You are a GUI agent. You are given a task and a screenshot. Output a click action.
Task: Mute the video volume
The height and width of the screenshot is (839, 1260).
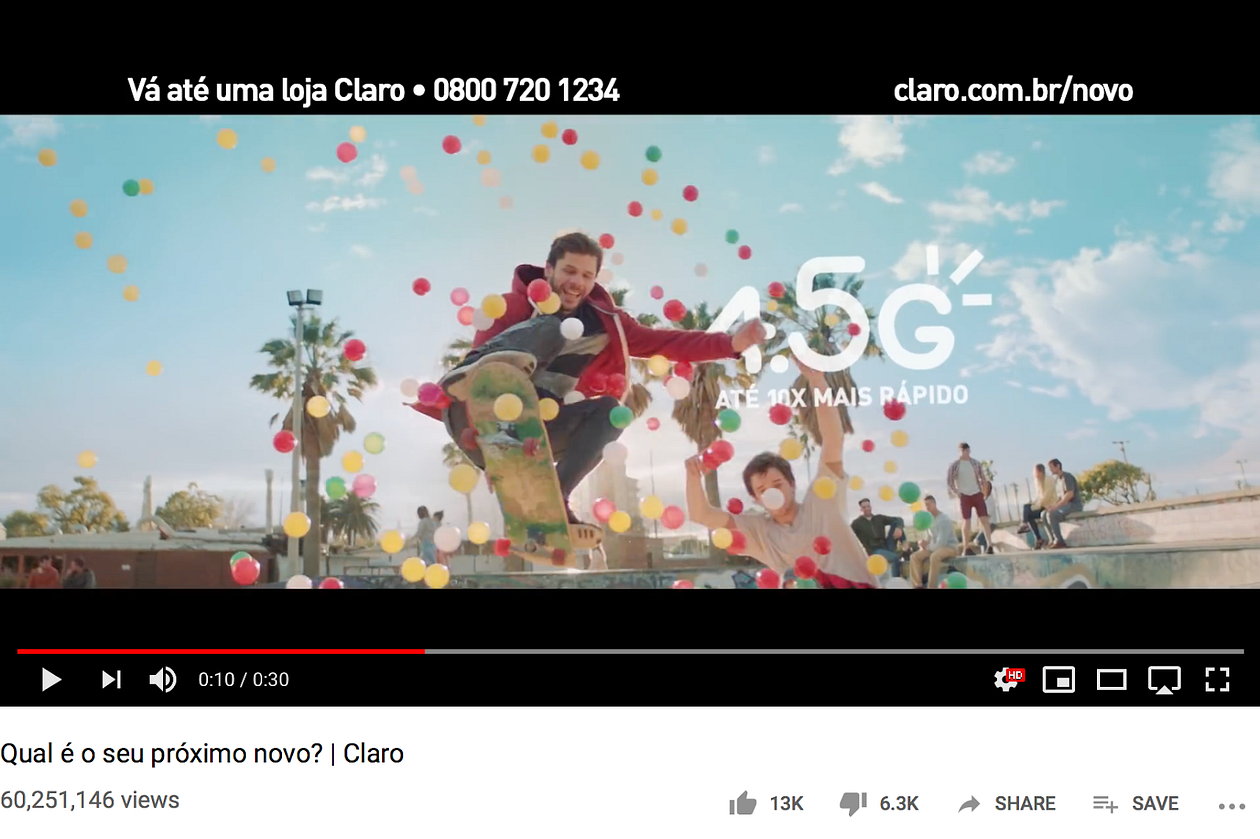click(x=163, y=680)
